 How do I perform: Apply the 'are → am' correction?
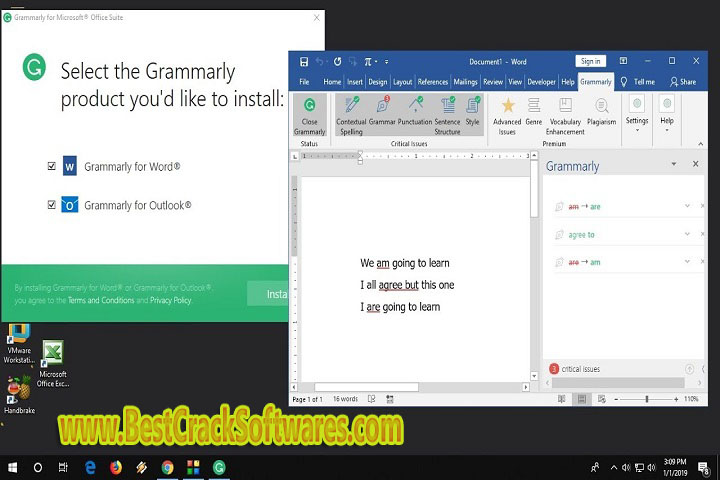click(595, 262)
